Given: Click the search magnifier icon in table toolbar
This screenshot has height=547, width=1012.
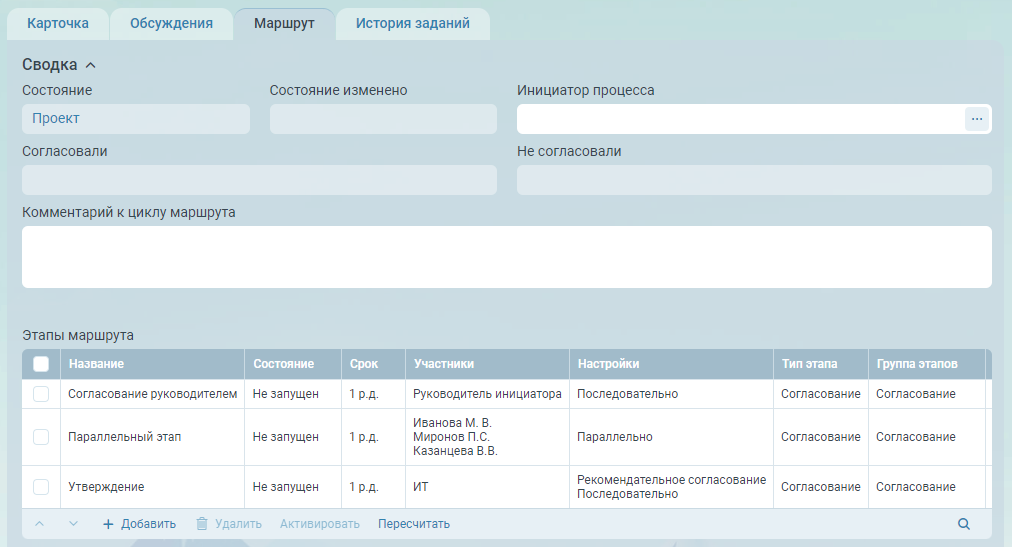Looking at the screenshot, I should tap(964, 524).
